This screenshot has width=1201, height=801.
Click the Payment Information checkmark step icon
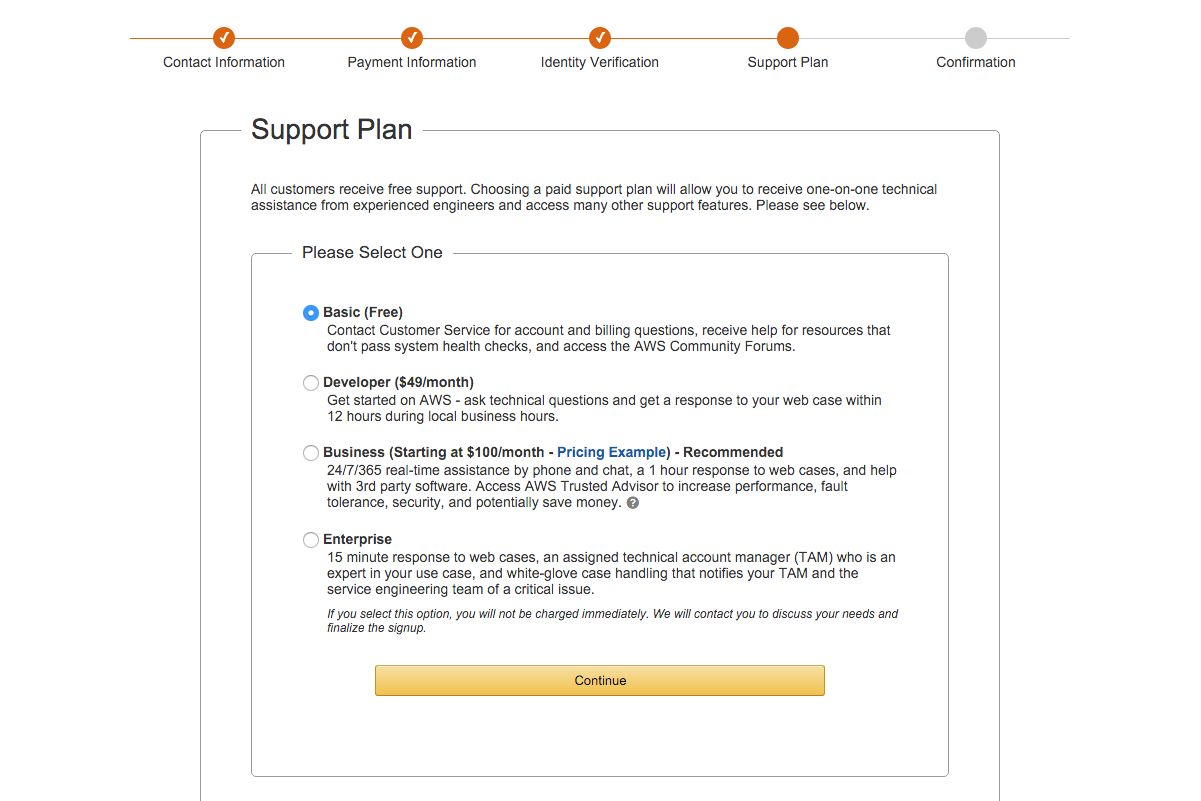(x=412, y=38)
